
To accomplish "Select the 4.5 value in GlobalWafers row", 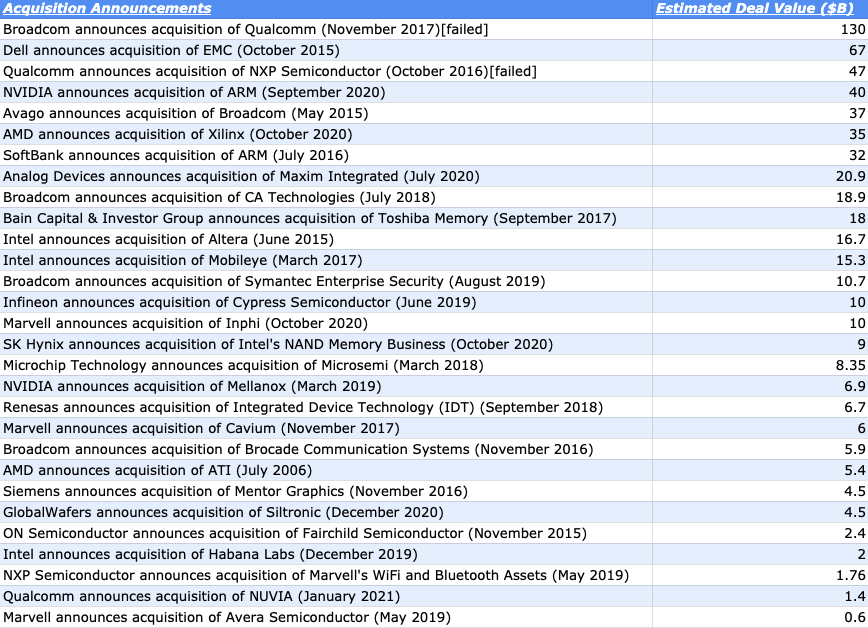I will [x=855, y=513].
